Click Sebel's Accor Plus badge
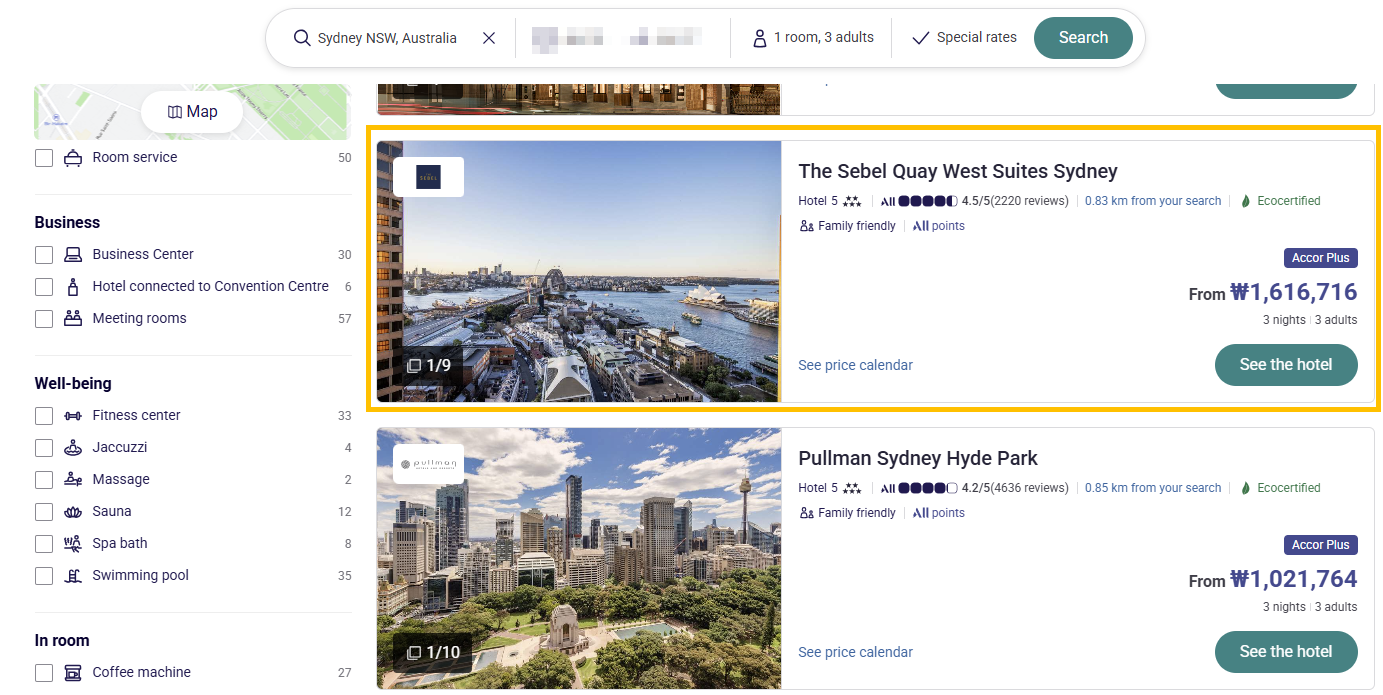Image resolution: width=1383 pixels, height=695 pixels. click(1321, 258)
